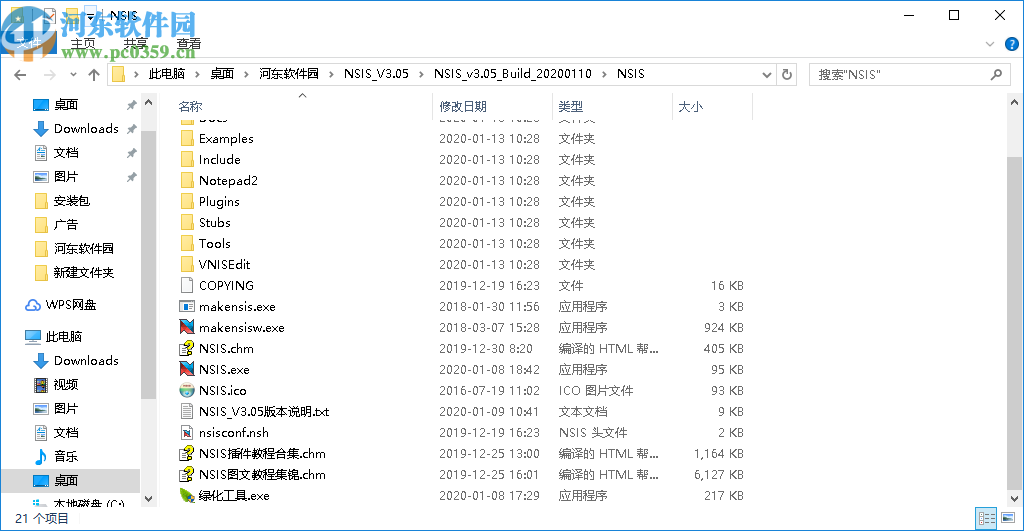Open 安装包 folder in the navigation pane
The height and width of the screenshot is (531, 1024).
tap(62, 201)
